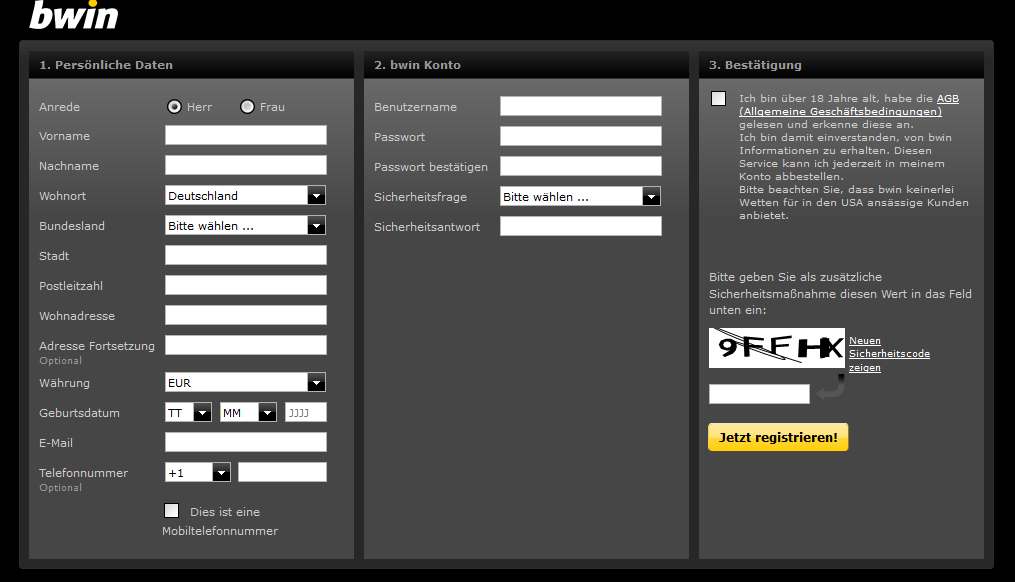The width and height of the screenshot is (1015, 582).
Task: Open the phone country code +1 dropdown
Action: coord(198,473)
